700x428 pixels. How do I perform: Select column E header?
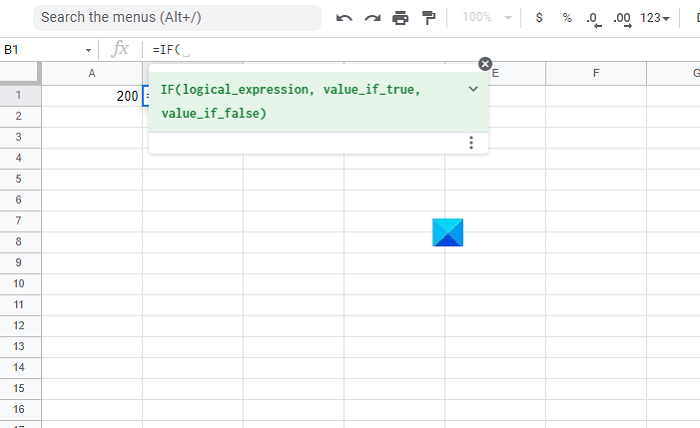tap(495, 73)
